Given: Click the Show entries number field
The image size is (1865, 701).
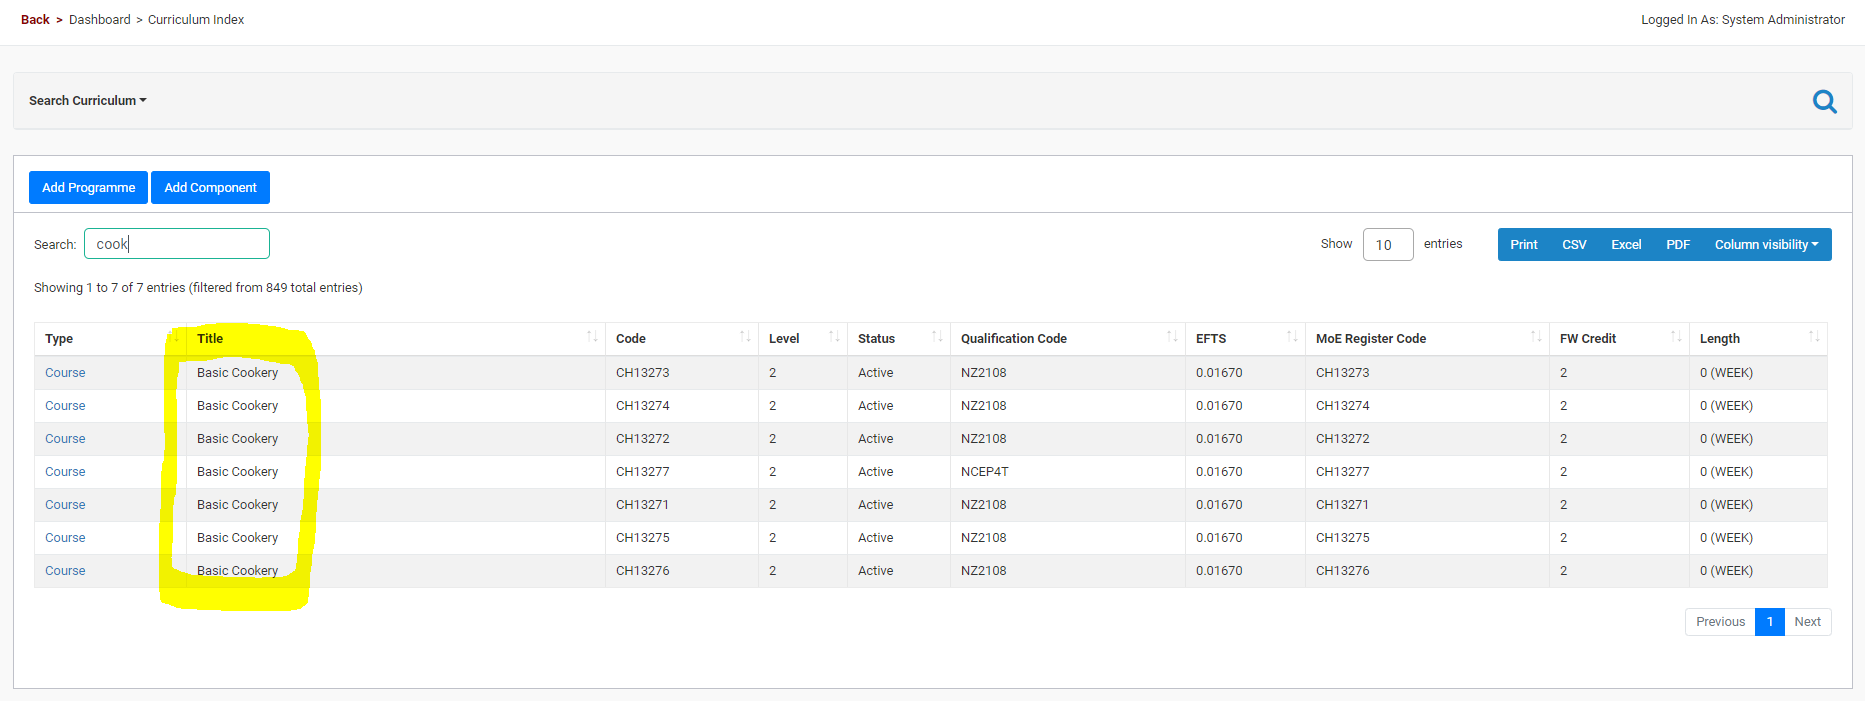Looking at the screenshot, I should (1388, 245).
